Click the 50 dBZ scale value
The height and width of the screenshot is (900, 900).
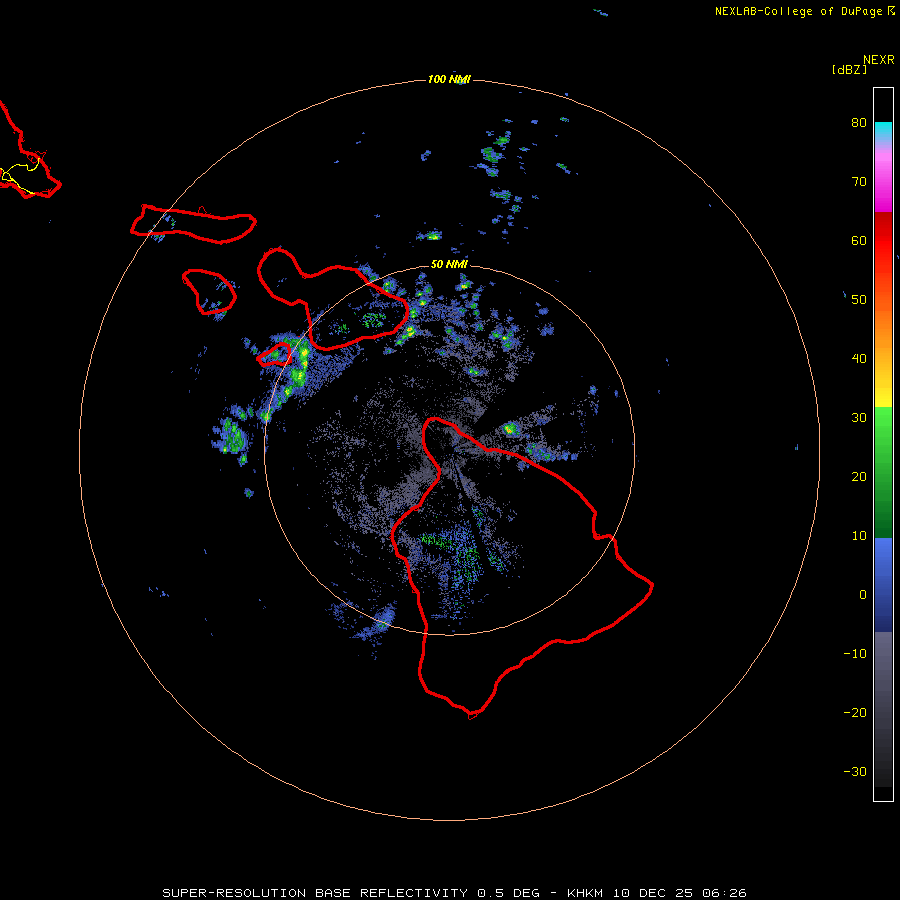click(859, 300)
